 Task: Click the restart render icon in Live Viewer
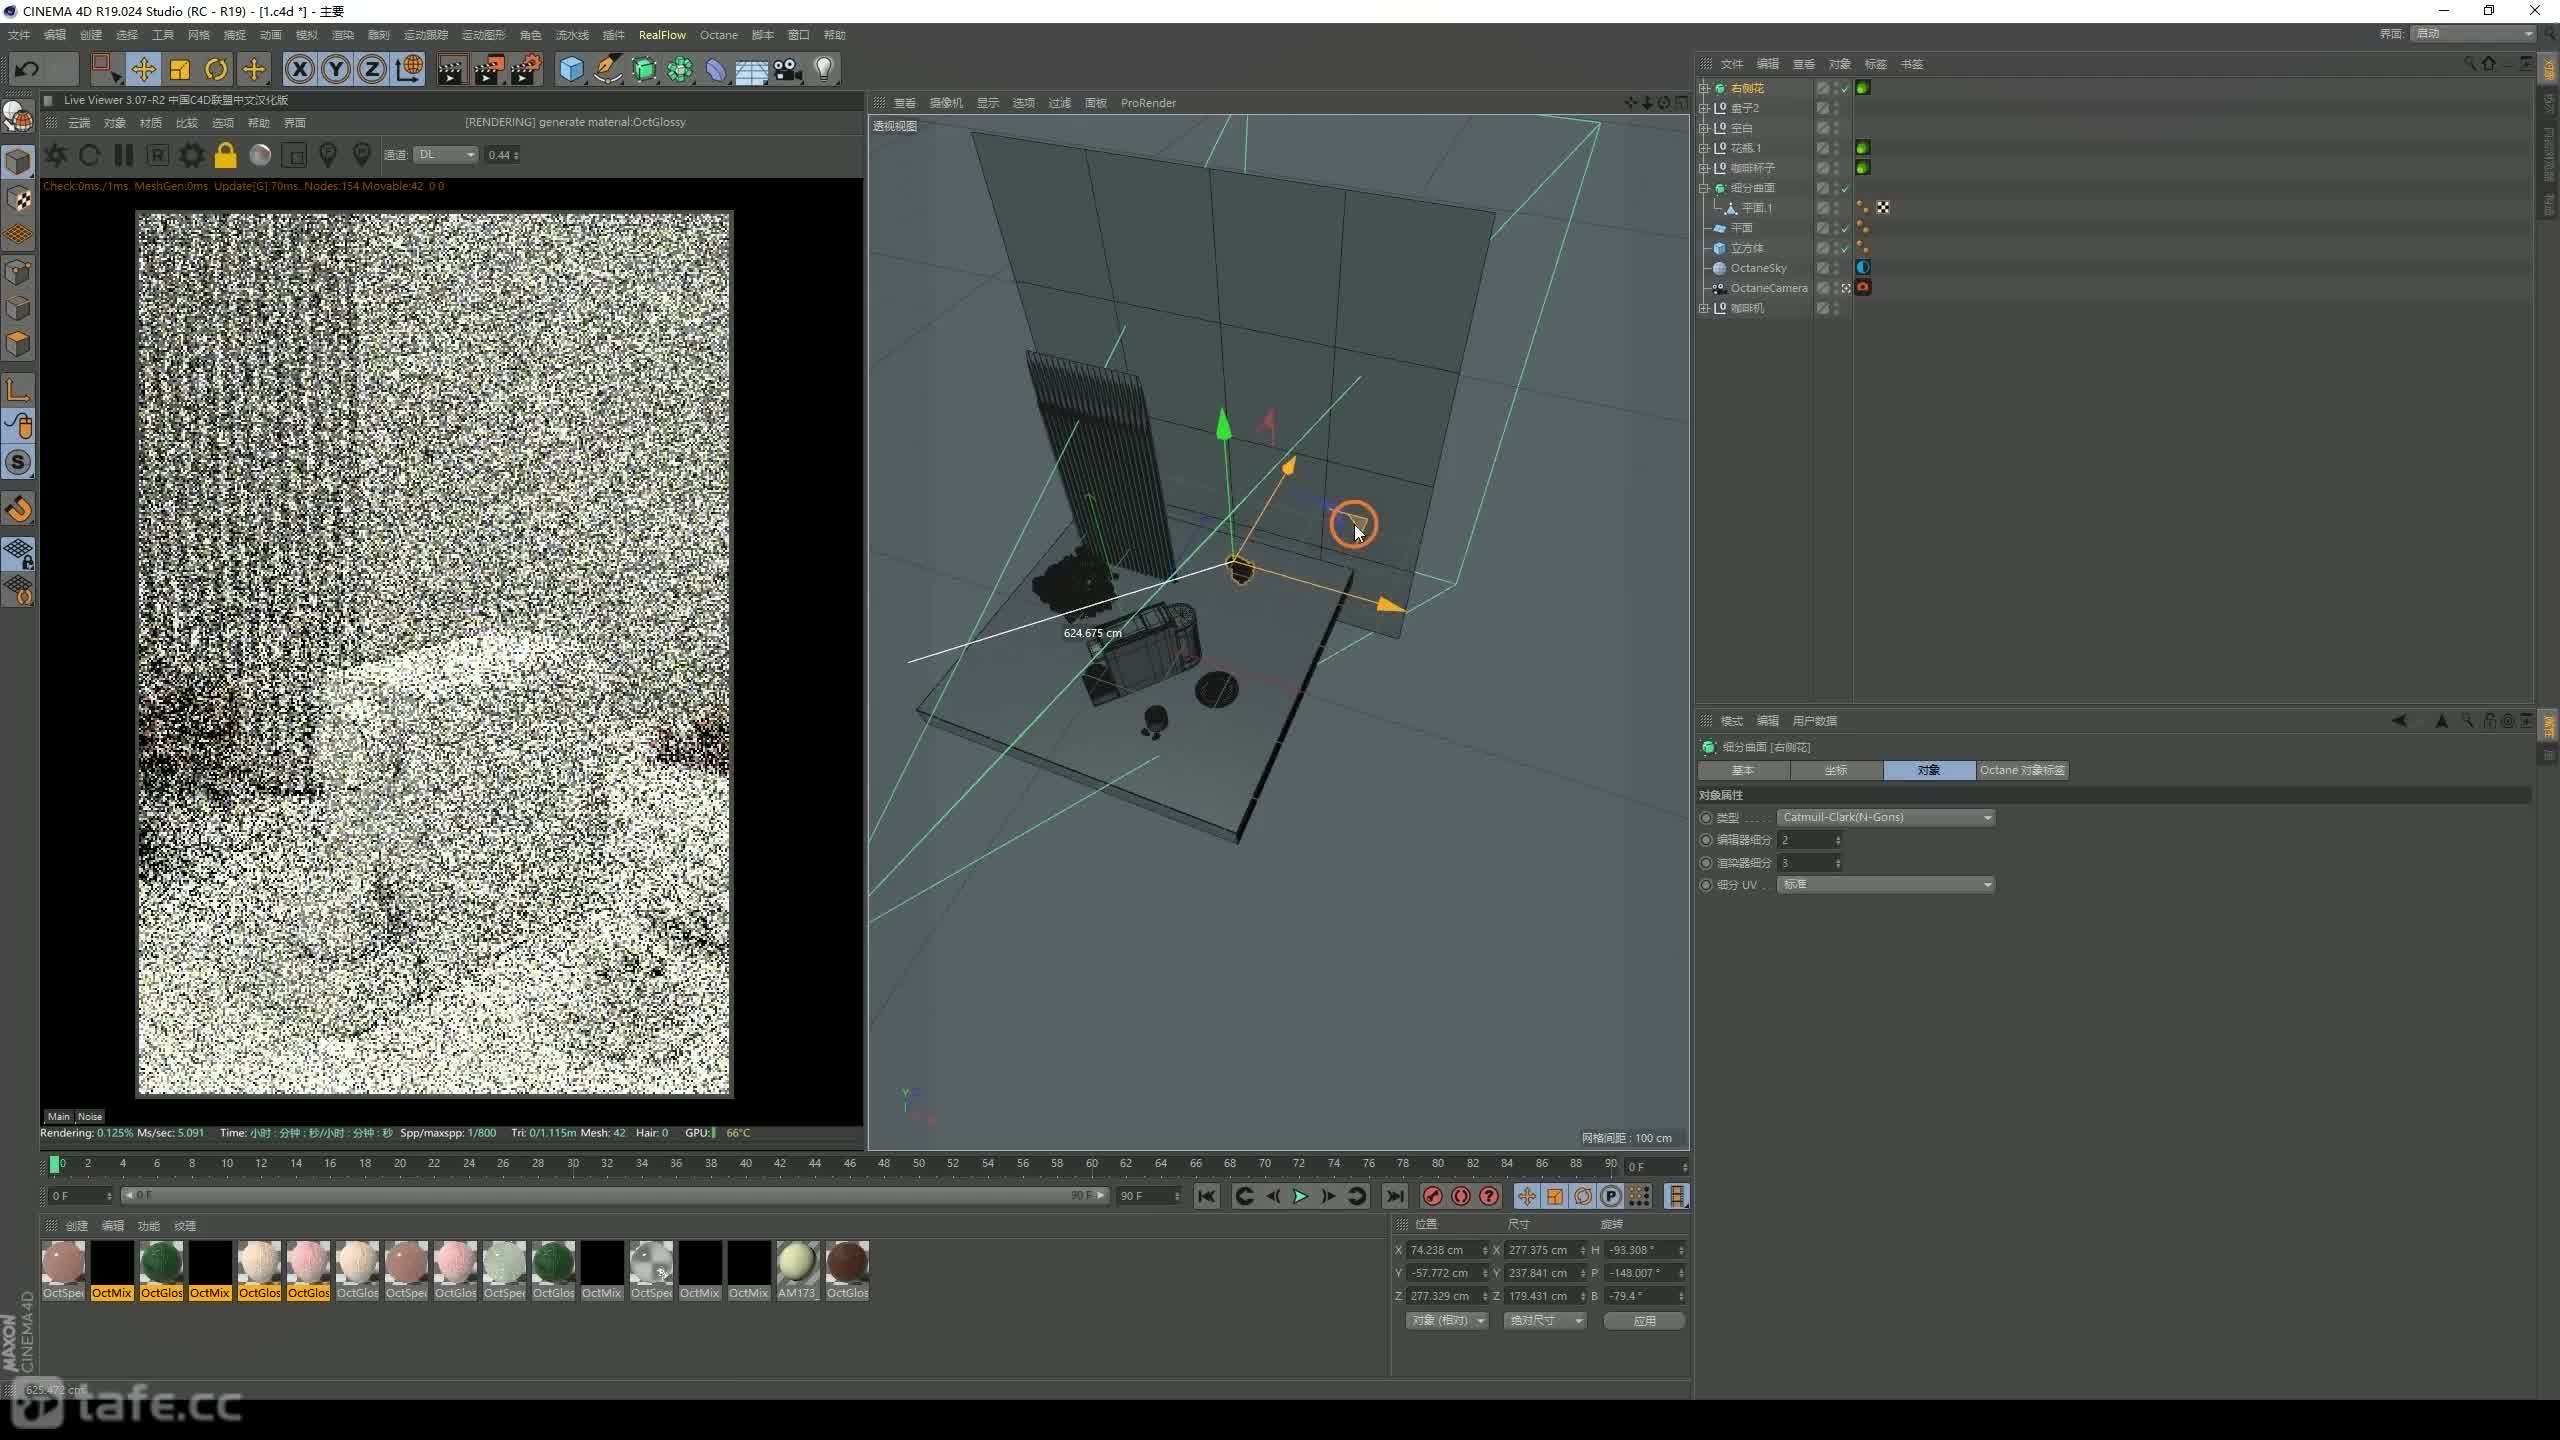tap(89, 155)
